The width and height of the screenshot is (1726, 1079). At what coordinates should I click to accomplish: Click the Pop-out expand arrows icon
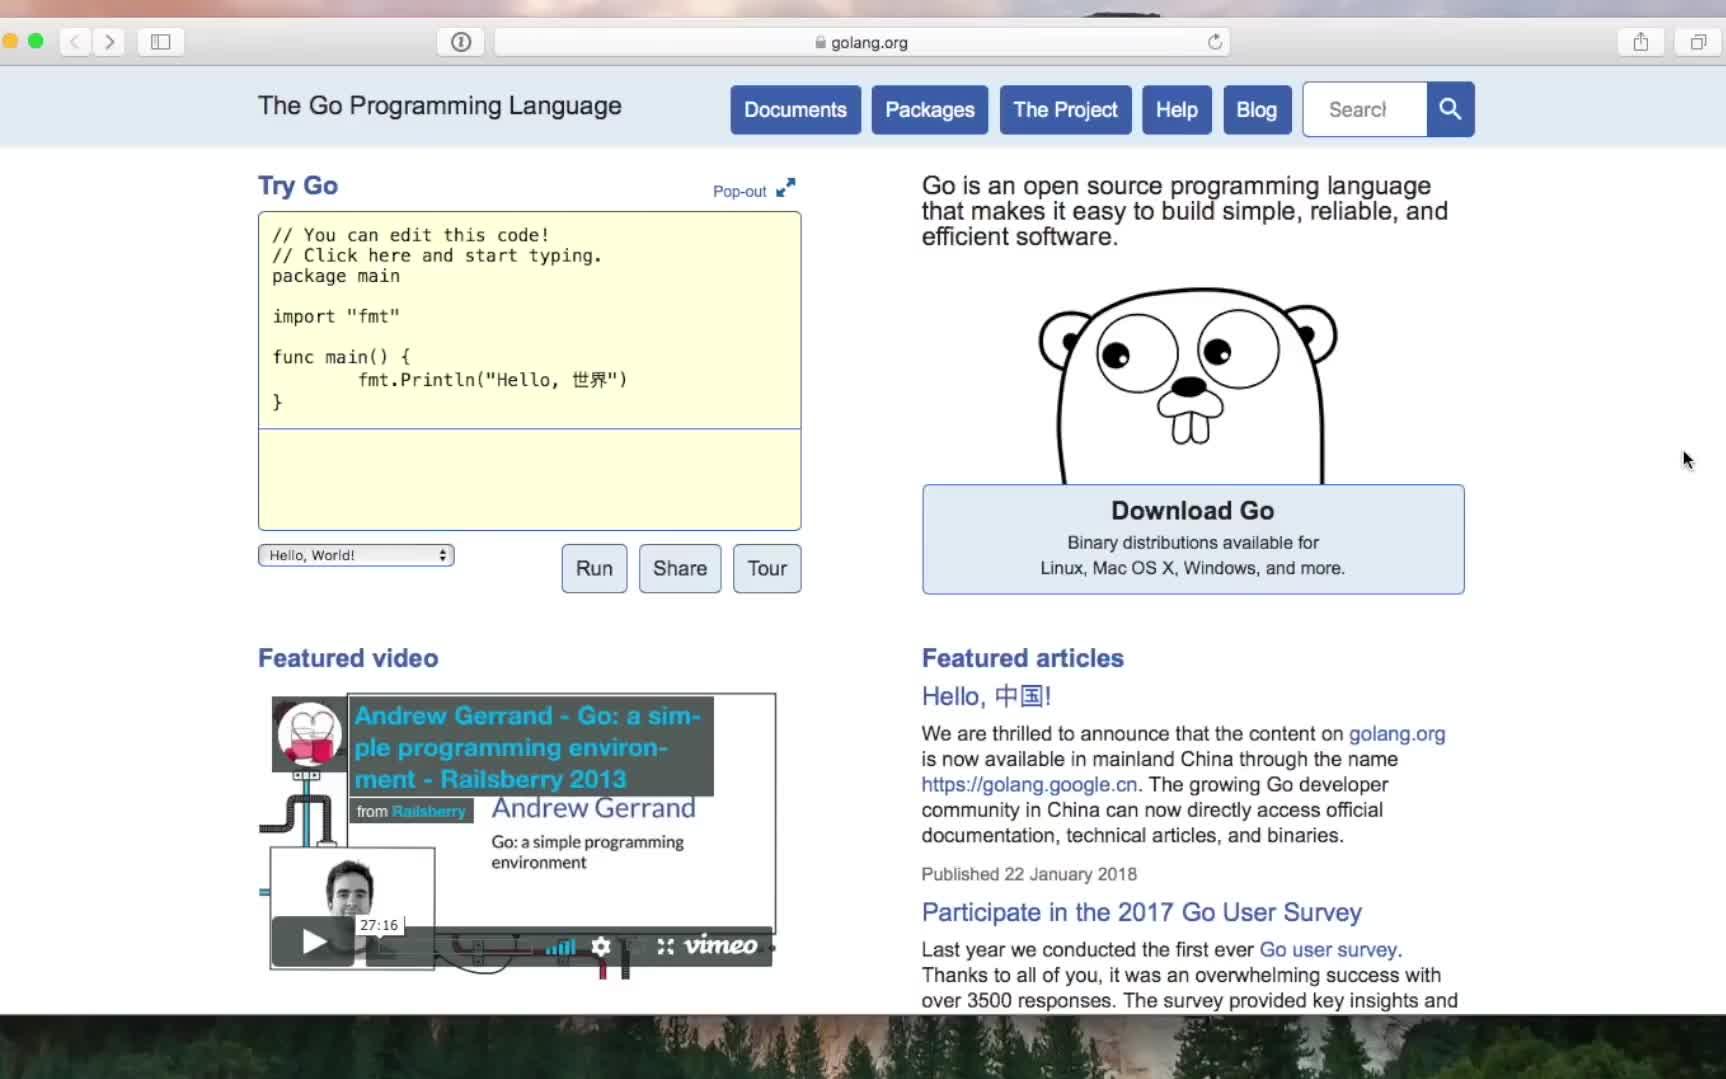(x=786, y=188)
